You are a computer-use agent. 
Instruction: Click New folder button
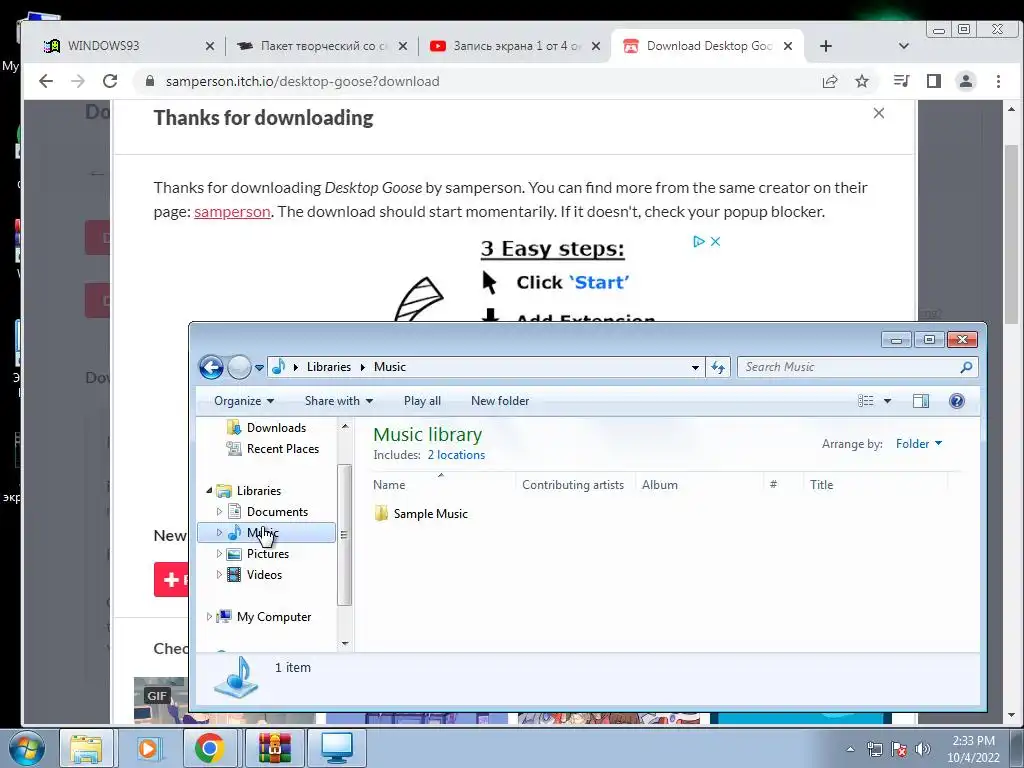pos(500,401)
